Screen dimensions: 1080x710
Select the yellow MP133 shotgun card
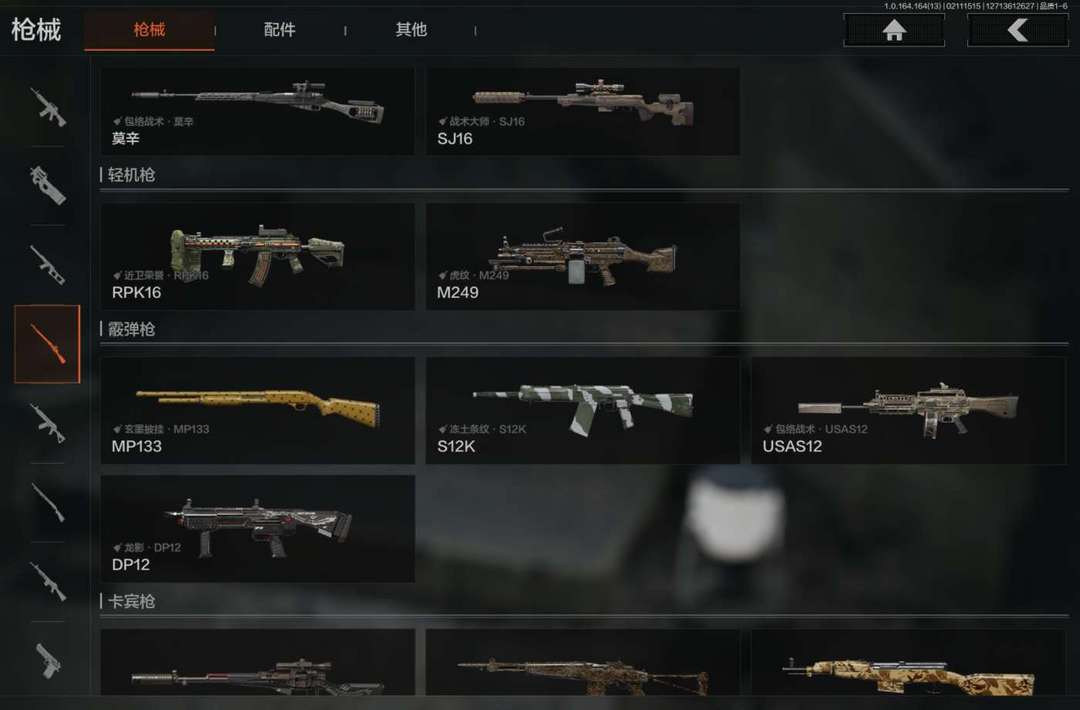click(258, 410)
